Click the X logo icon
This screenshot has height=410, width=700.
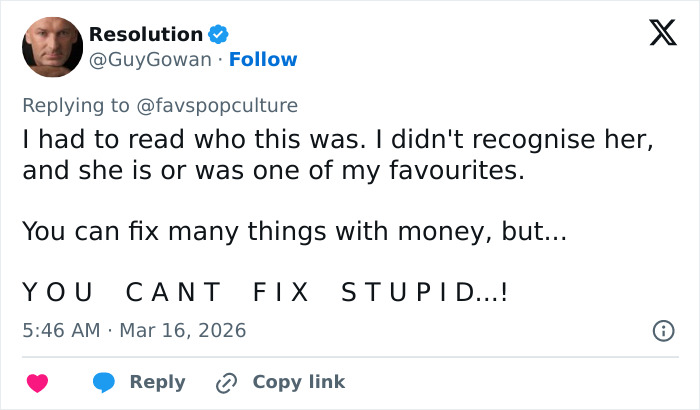pyautogui.click(x=656, y=35)
